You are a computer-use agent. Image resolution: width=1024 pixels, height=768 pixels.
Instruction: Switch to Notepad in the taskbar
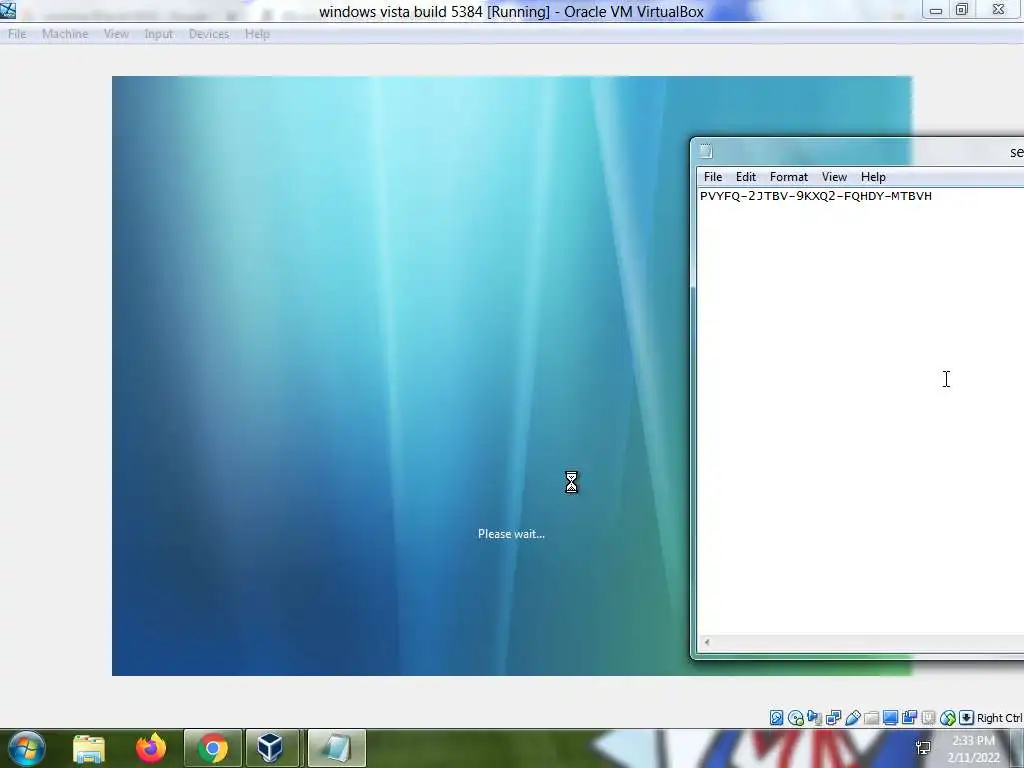tap(337, 748)
